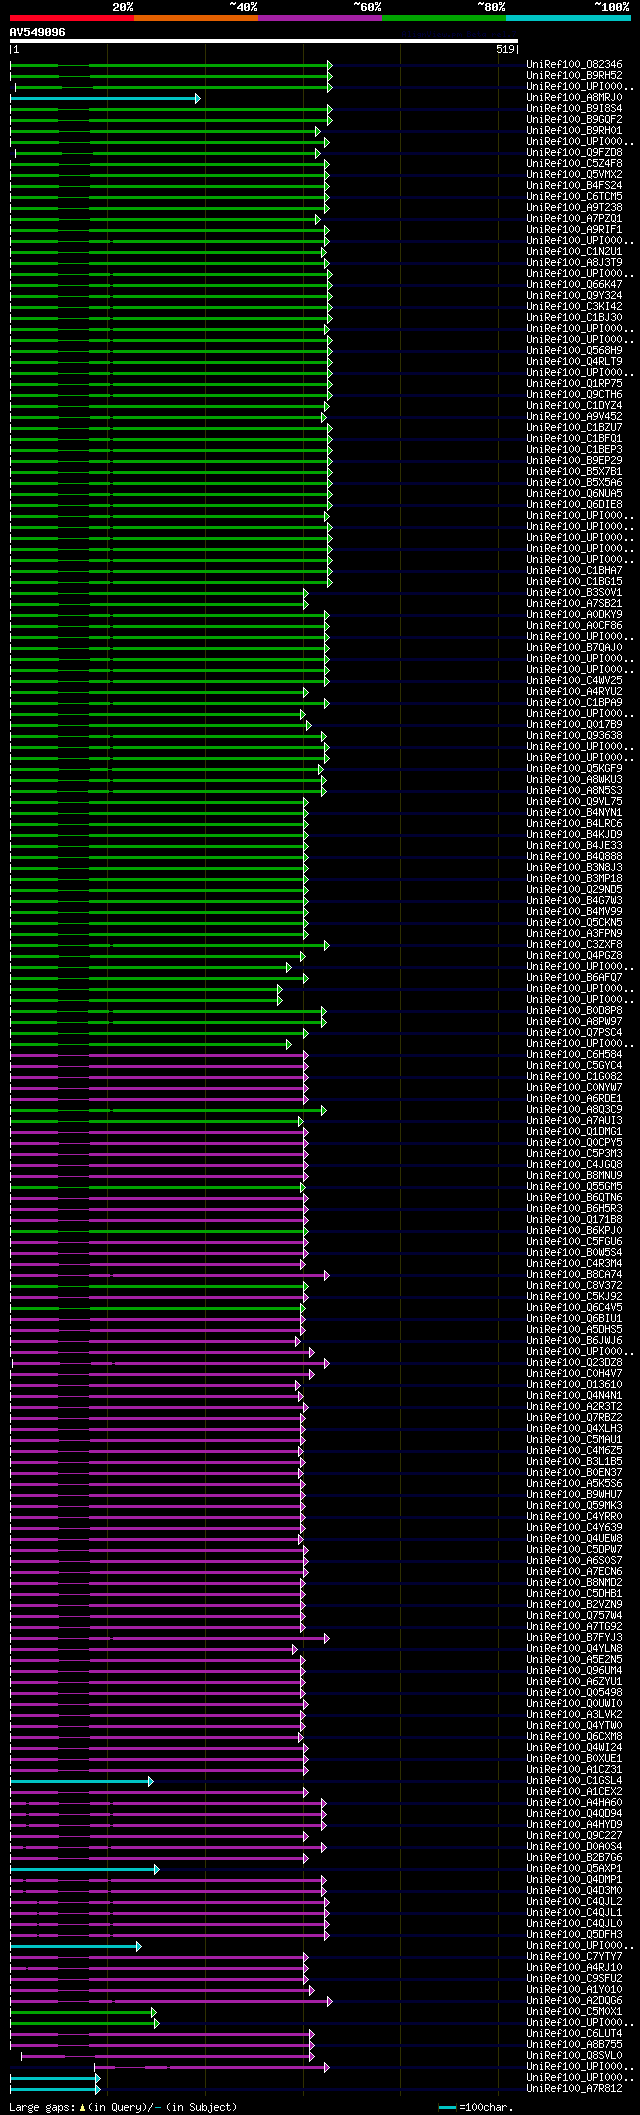The image size is (640, 2115).
Task: Select hit label UniRef100_C4QJL2
Action: coord(574,1902)
